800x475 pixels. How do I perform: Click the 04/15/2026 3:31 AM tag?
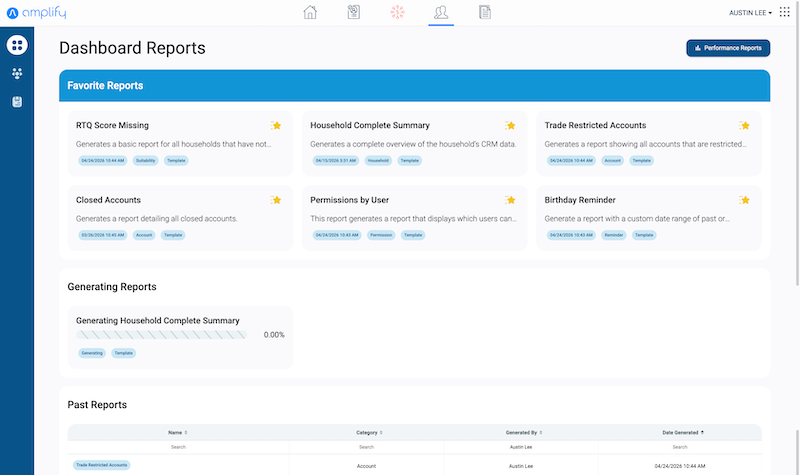336,161
